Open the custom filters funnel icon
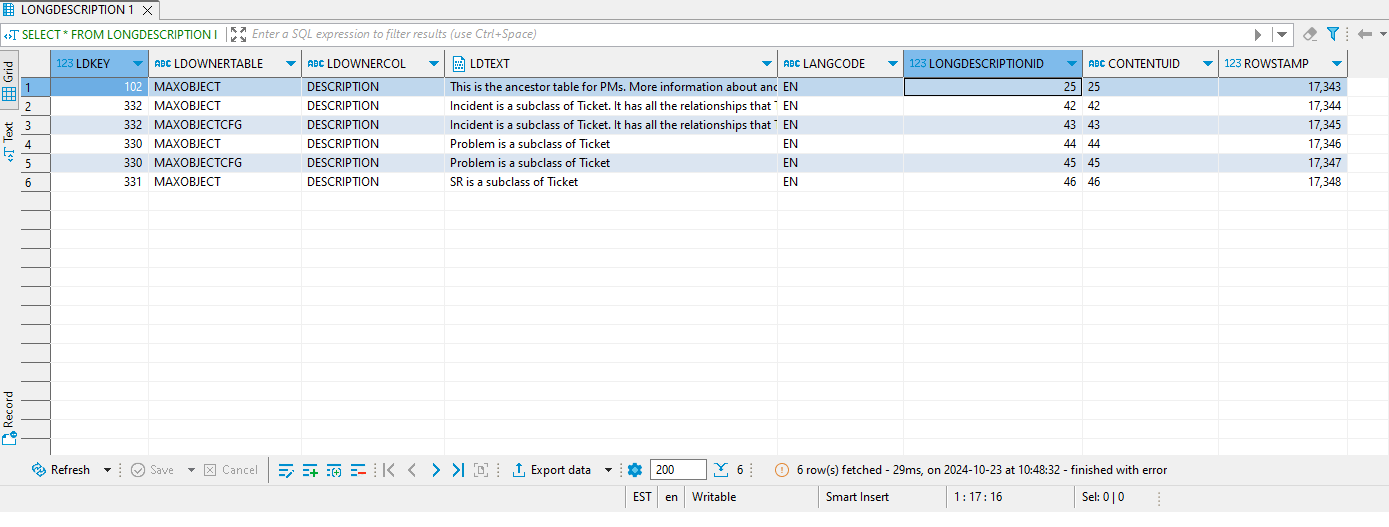 [x=1332, y=34]
